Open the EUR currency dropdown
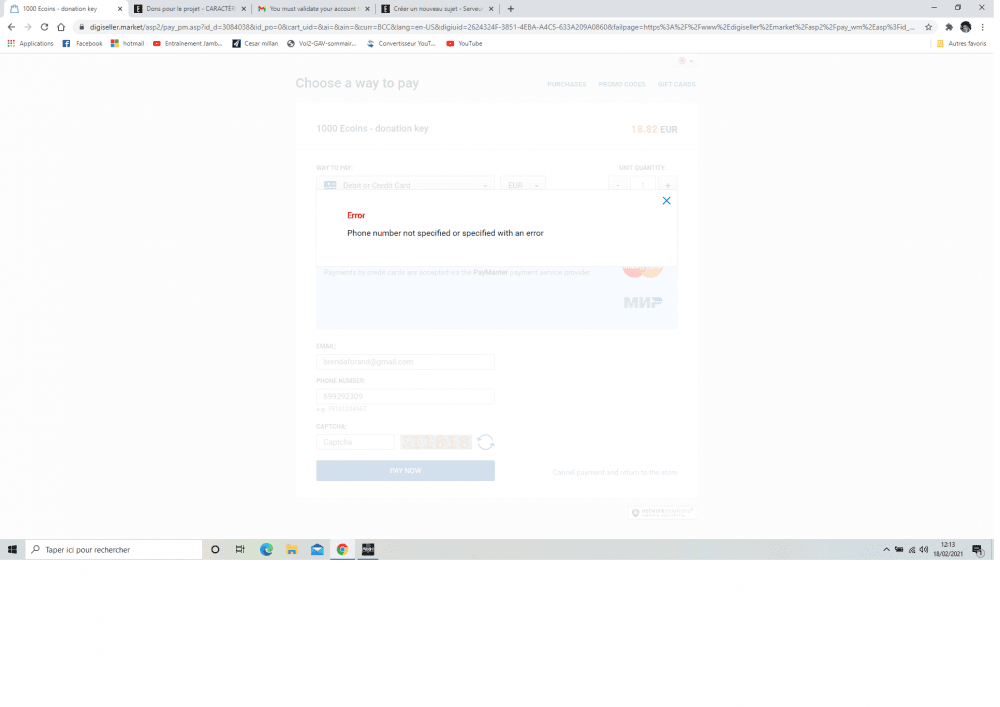Screen dimensions: 1000x707 [x=523, y=185]
